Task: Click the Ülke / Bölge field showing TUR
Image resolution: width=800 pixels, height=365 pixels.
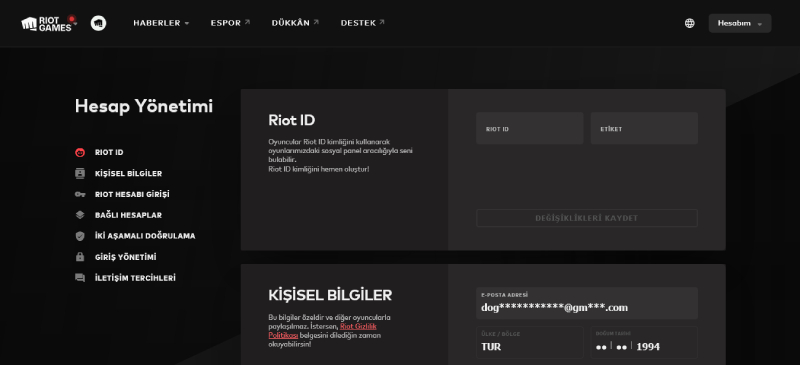Action: tap(530, 343)
